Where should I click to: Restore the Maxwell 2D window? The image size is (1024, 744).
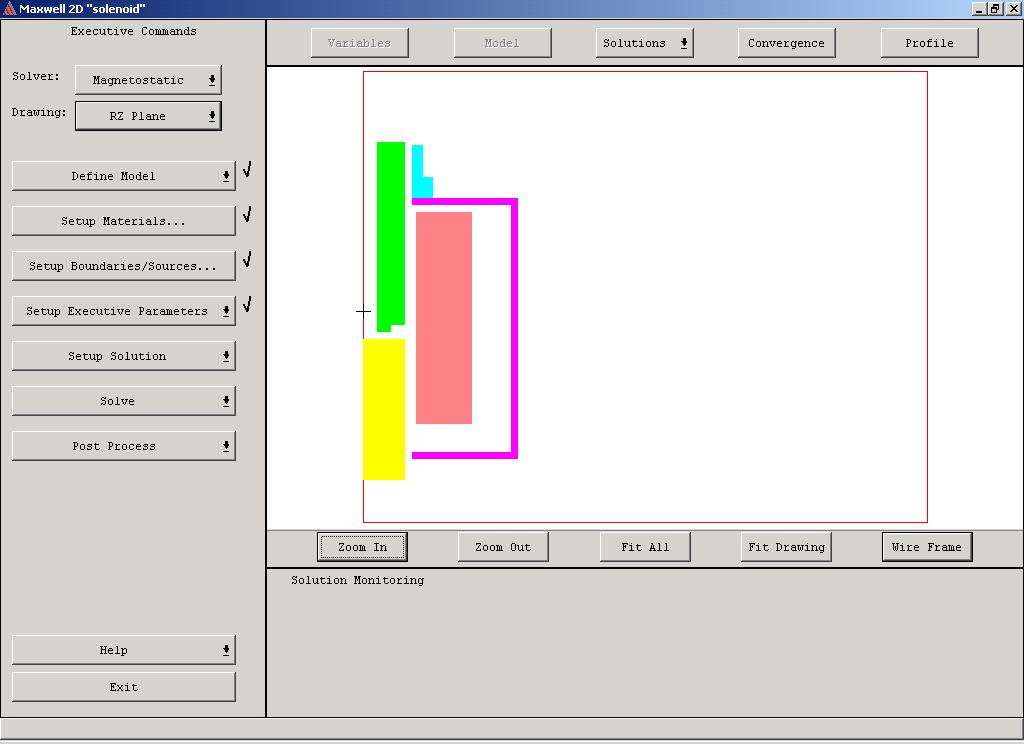pos(995,8)
